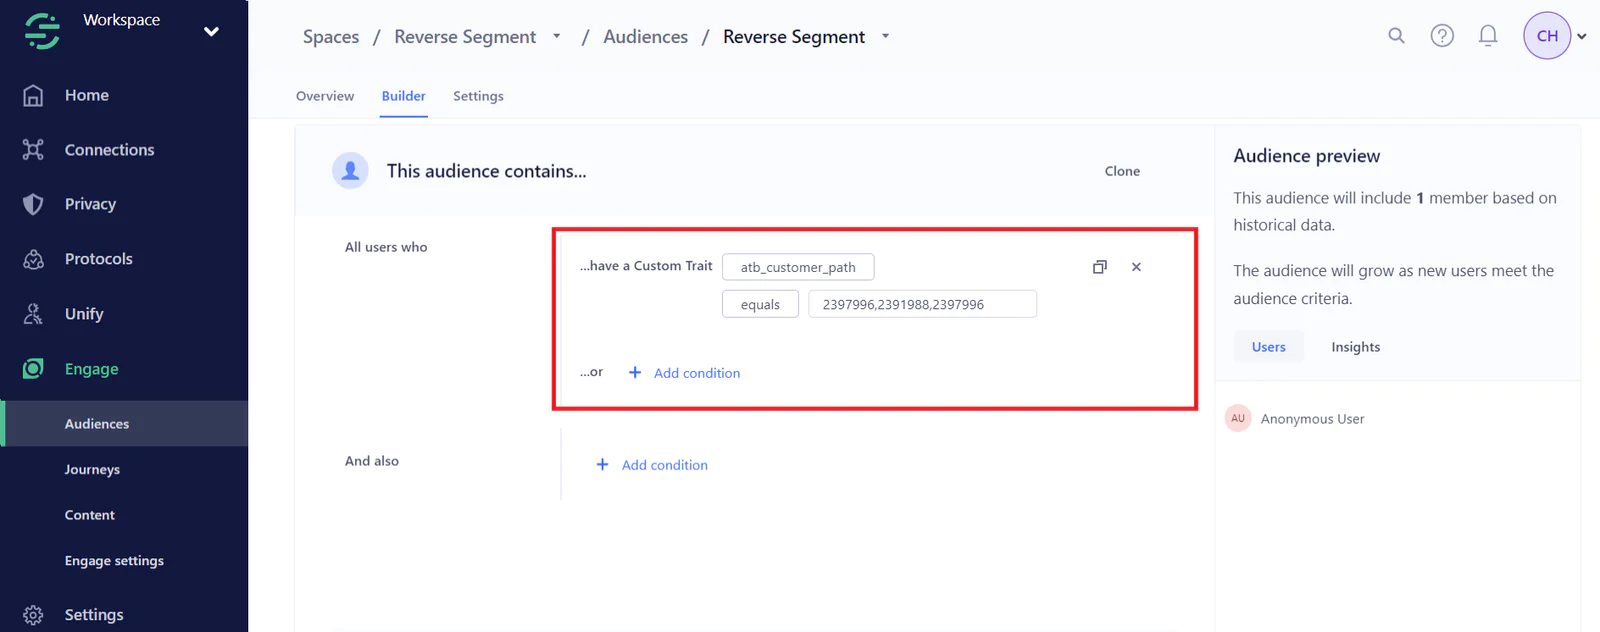Switch to the Overview tab
The height and width of the screenshot is (632, 1600).
325,96
